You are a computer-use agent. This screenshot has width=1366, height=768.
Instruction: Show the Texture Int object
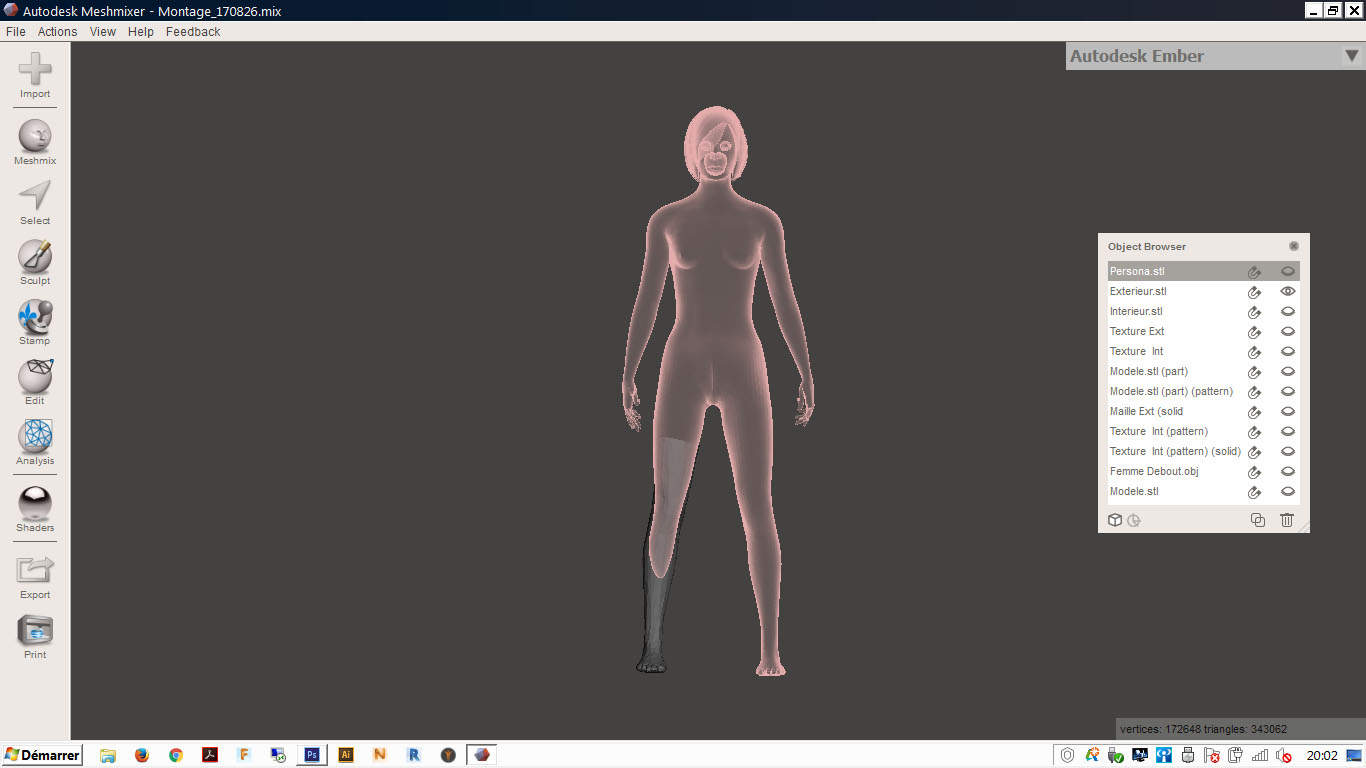pos(1288,351)
